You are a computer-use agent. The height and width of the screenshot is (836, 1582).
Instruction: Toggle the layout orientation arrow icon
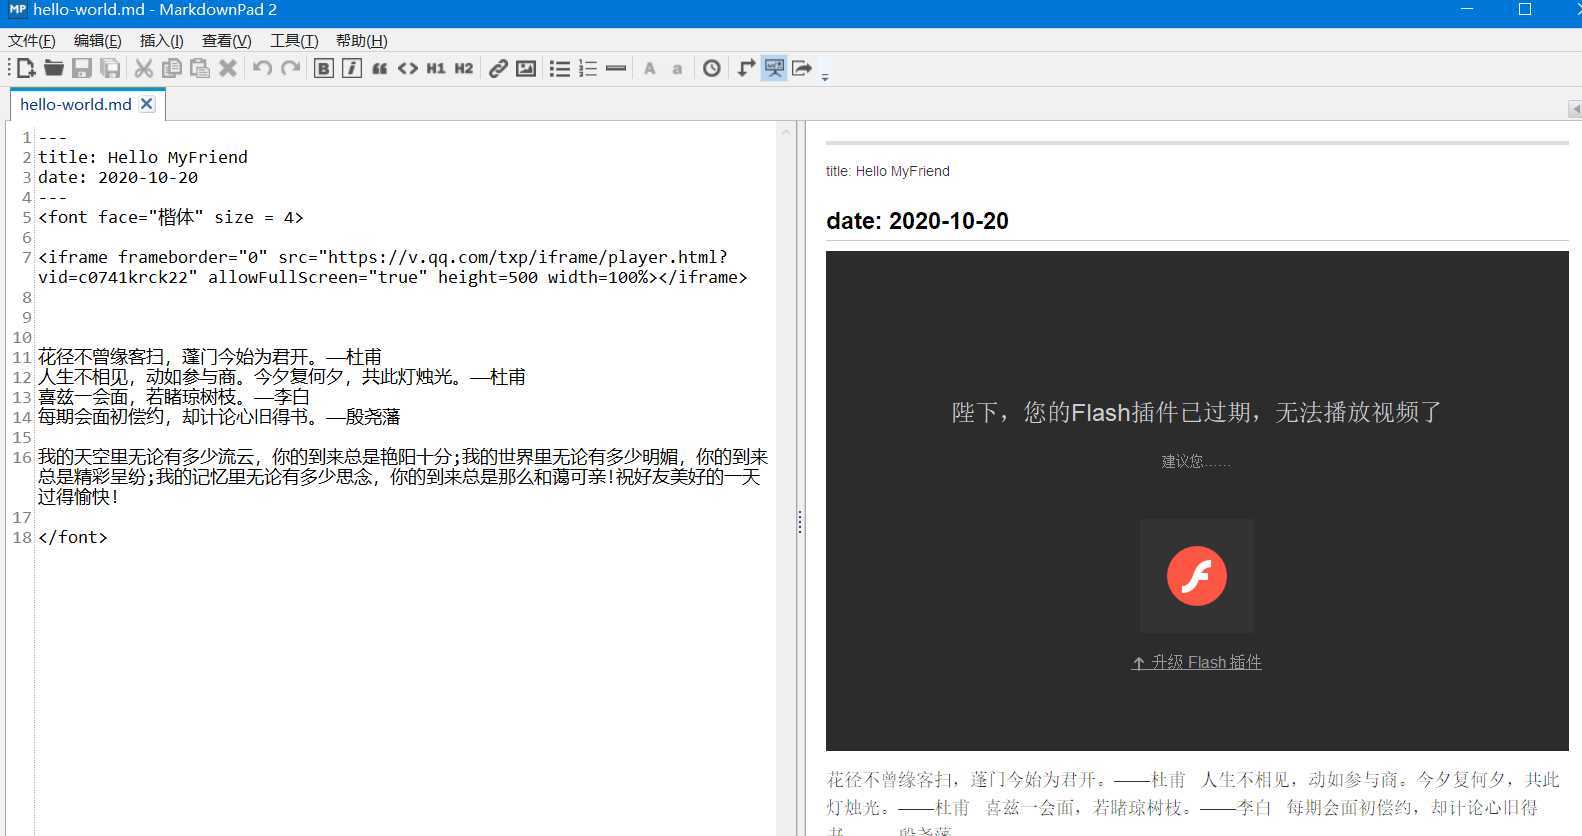[x=746, y=68]
